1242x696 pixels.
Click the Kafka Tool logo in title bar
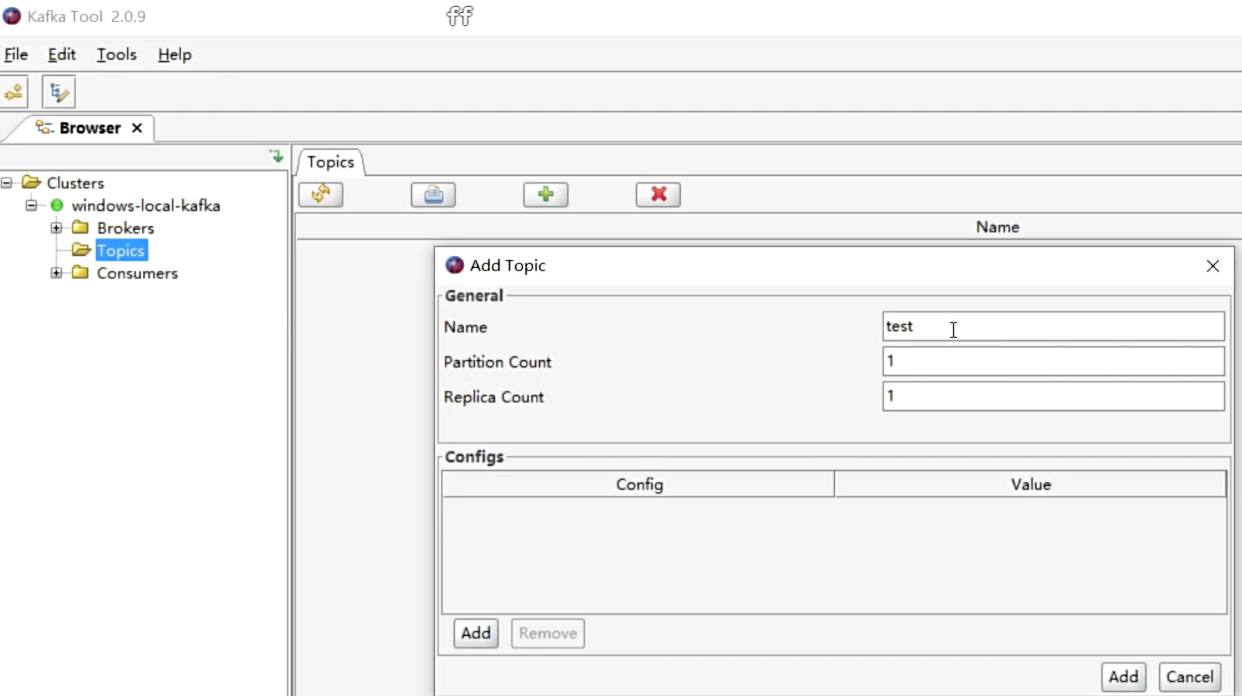pos(12,16)
